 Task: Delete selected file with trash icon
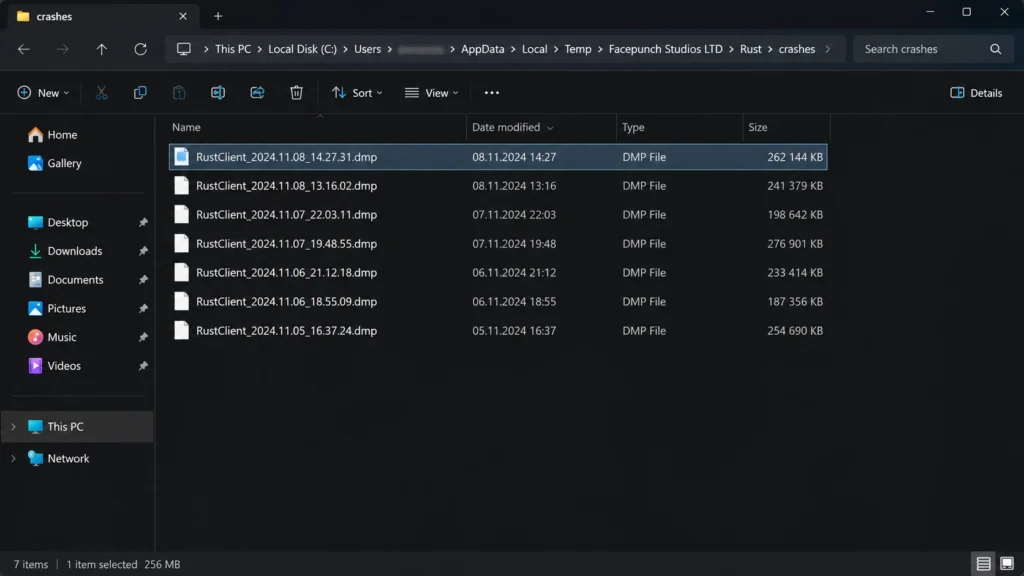tap(296, 93)
